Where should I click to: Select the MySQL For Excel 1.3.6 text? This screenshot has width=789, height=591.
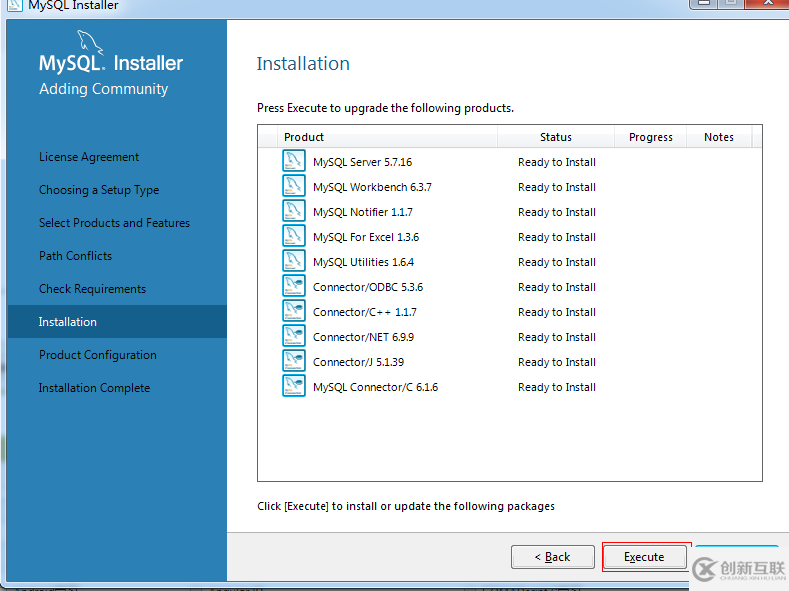click(366, 237)
